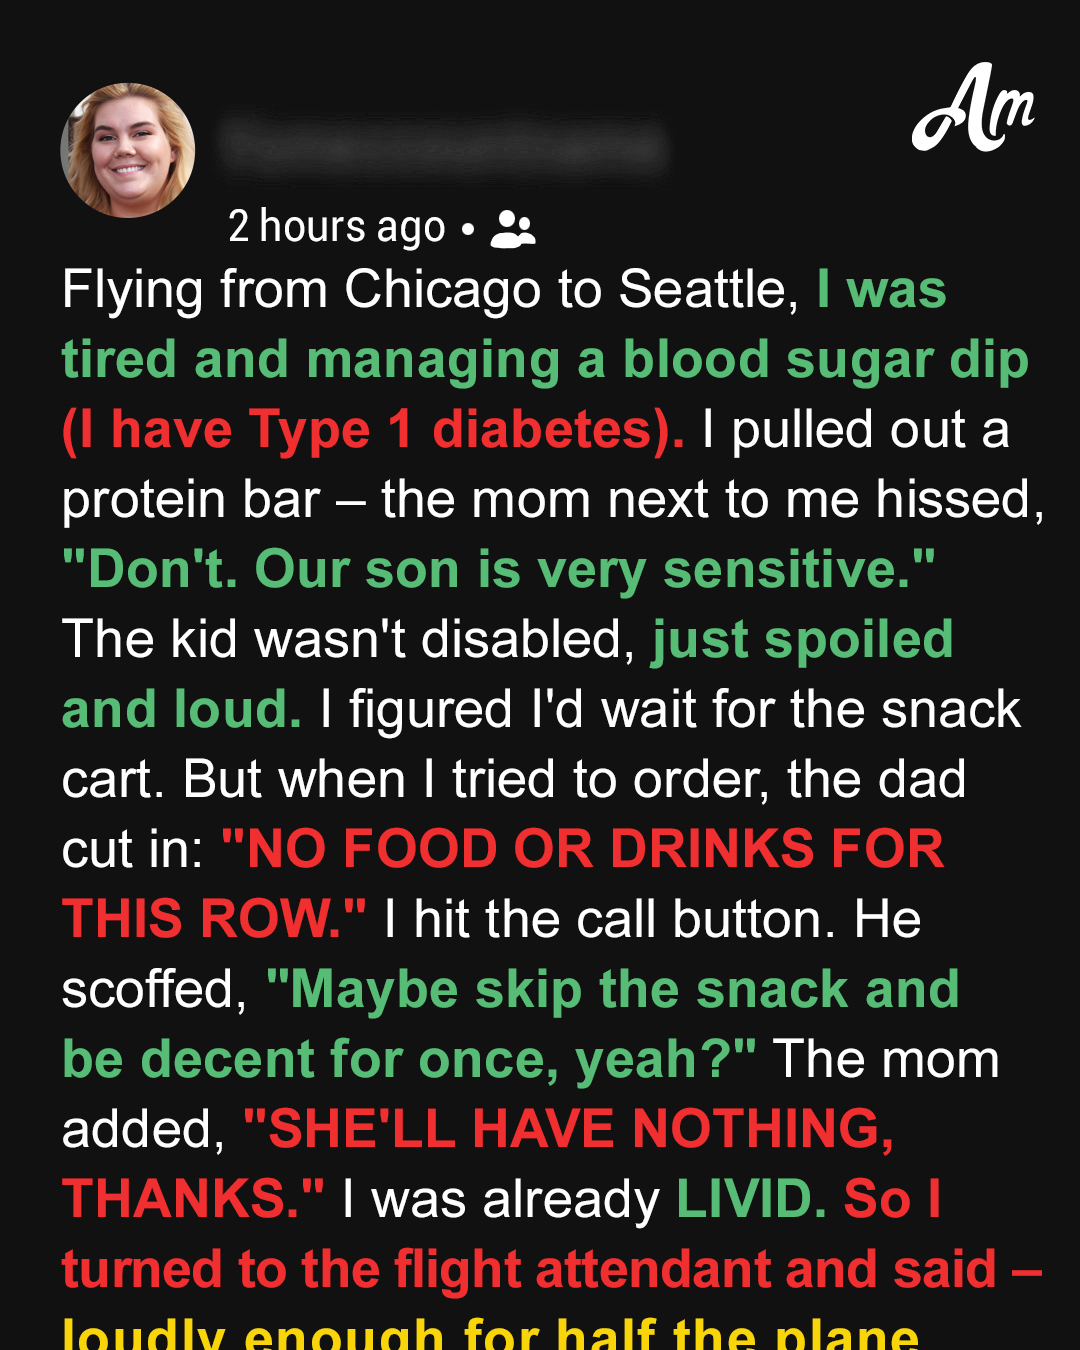Open the '2 hours ago' timestamp
Image resolution: width=1080 pixels, height=1350 pixels.
point(336,227)
